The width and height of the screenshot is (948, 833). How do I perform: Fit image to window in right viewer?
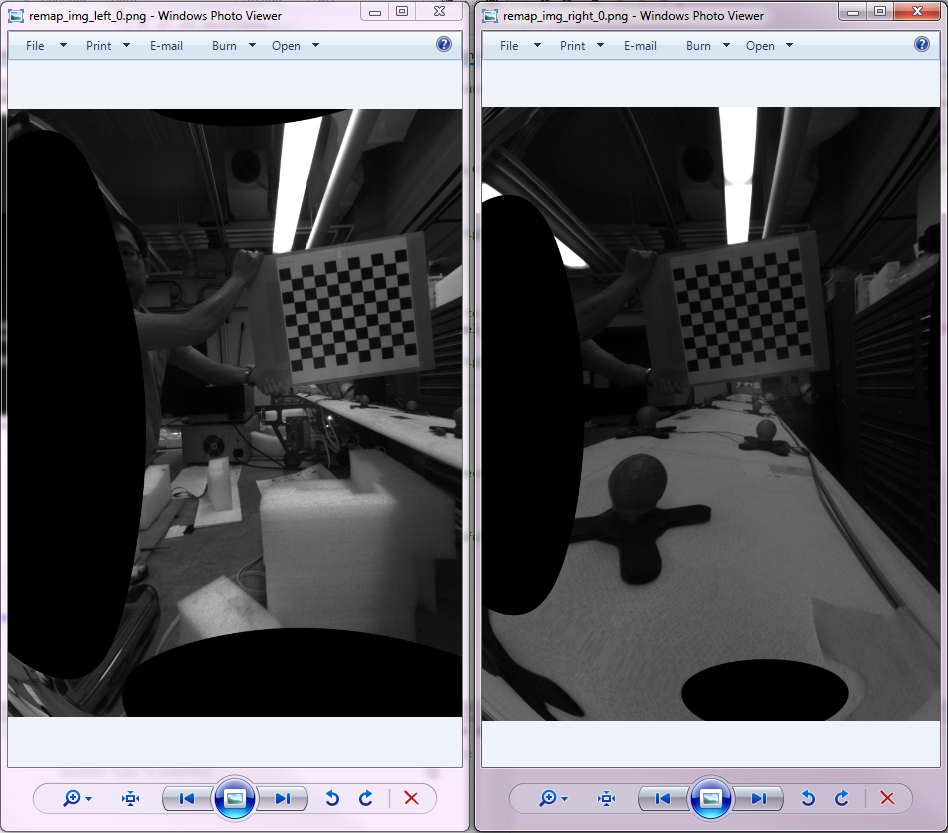[x=606, y=799]
